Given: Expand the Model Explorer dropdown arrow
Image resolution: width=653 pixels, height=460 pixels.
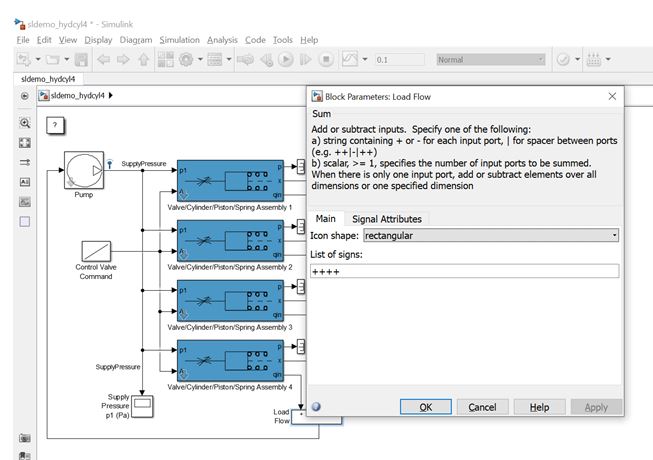Looking at the screenshot, I should click(229, 60).
